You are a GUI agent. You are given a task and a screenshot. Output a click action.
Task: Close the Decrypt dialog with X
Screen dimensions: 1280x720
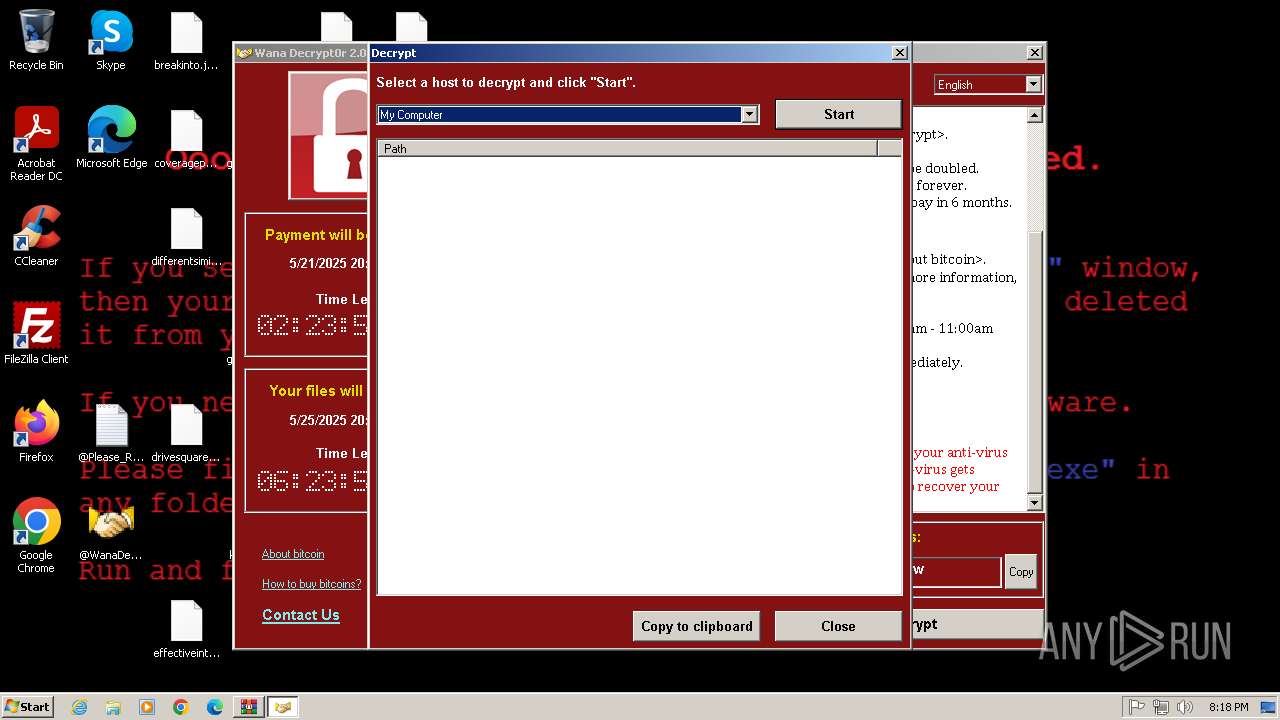(899, 53)
